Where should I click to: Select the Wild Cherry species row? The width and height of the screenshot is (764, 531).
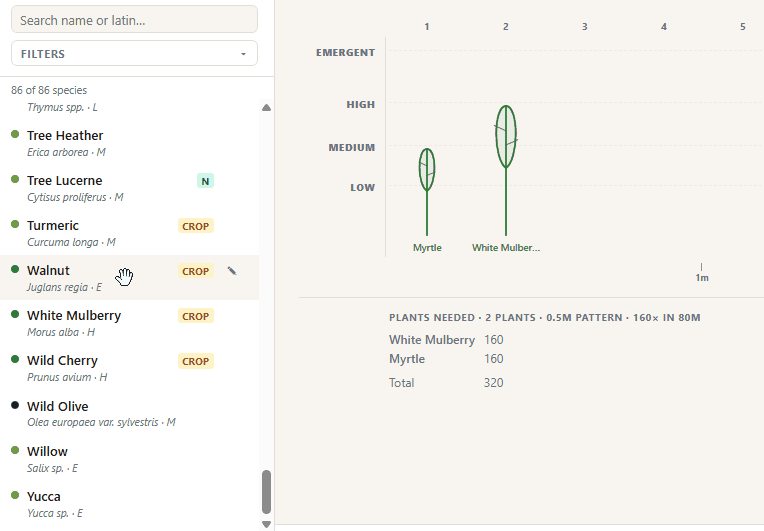(129, 368)
